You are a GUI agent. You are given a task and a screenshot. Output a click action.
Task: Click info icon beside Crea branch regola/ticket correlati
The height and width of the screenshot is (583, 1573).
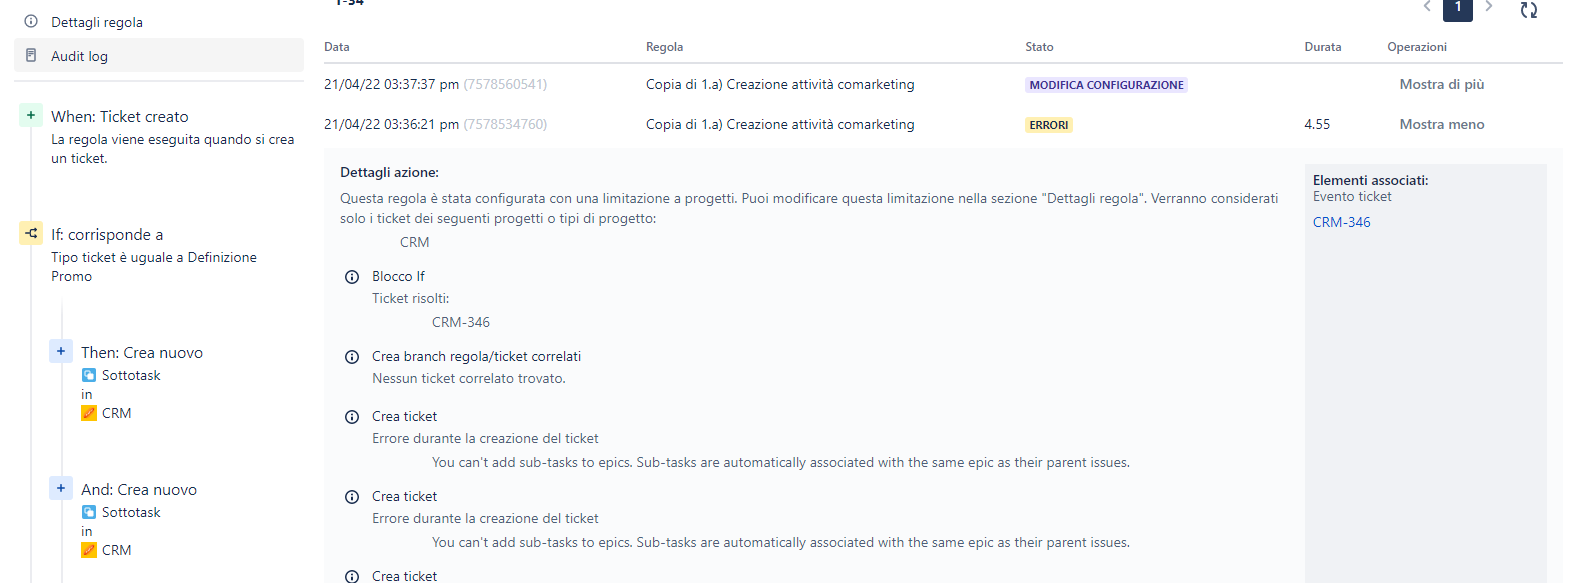(352, 357)
